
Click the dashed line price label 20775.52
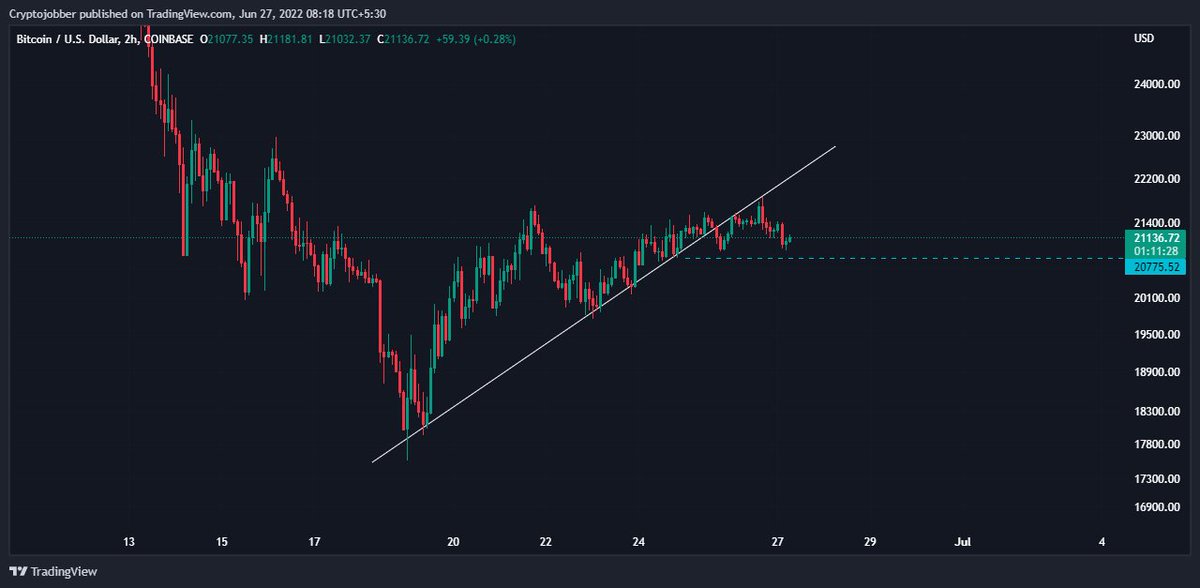[x=1157, y=267]
